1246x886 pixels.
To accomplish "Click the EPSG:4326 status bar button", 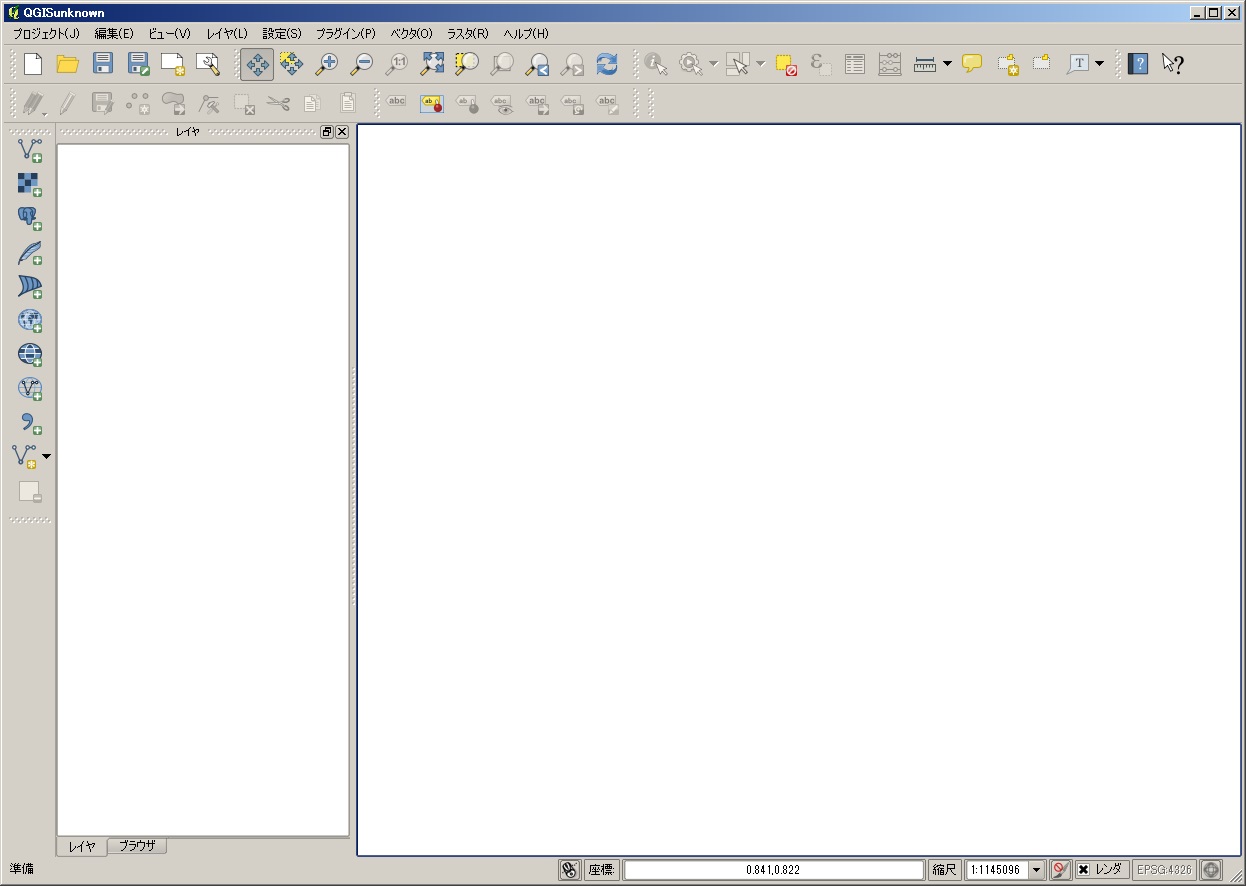I will click(x=1162, y=869).
